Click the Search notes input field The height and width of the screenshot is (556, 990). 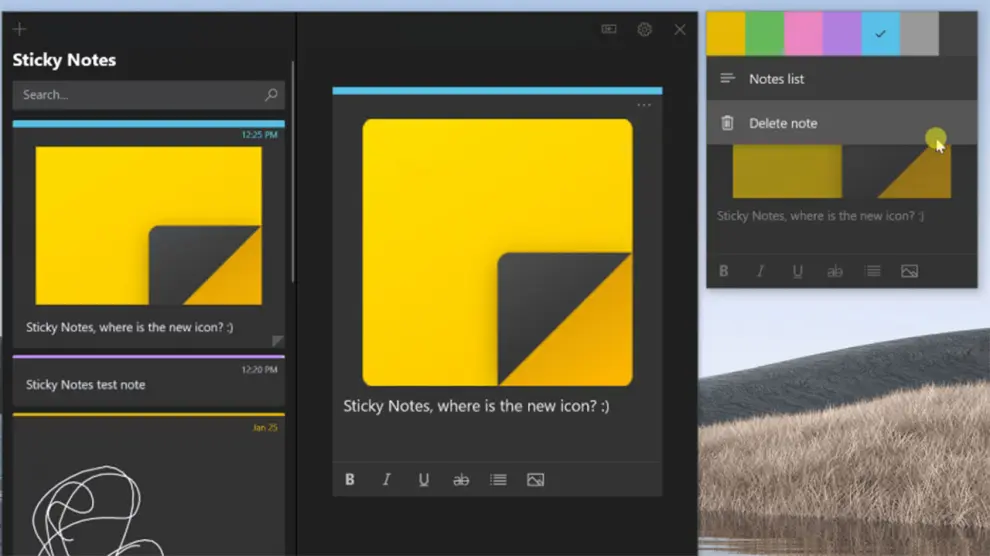pyautogui.click(x=138, y=95)
